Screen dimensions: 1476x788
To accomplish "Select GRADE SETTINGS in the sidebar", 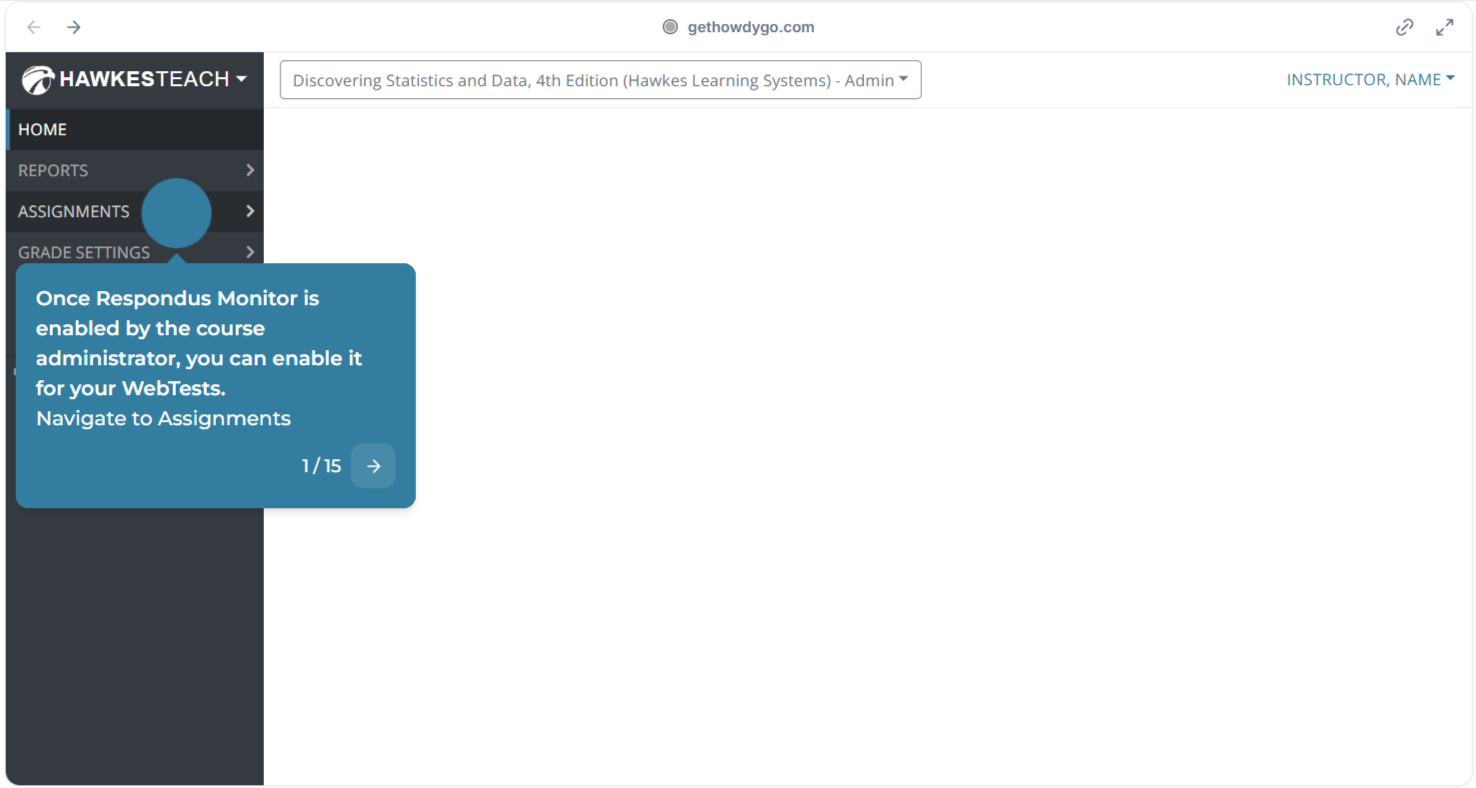I will click(84, 252).
